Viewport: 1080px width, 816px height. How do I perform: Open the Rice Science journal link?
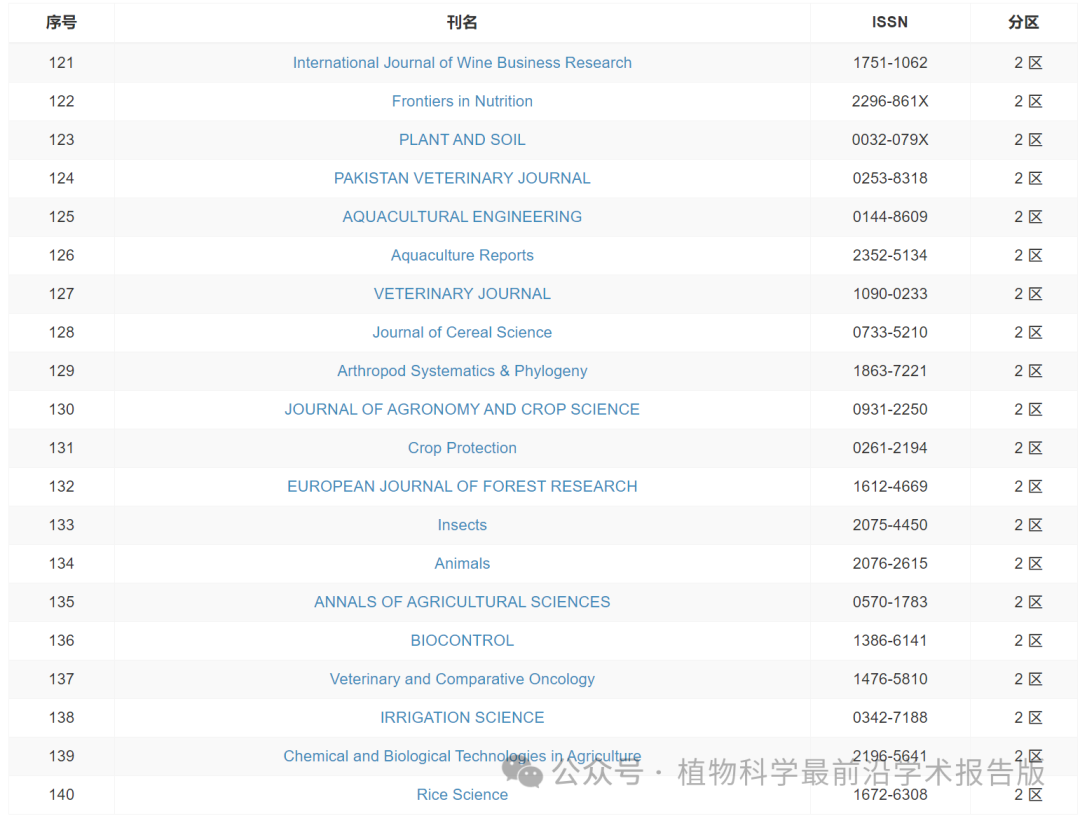[x=462, y=795]
